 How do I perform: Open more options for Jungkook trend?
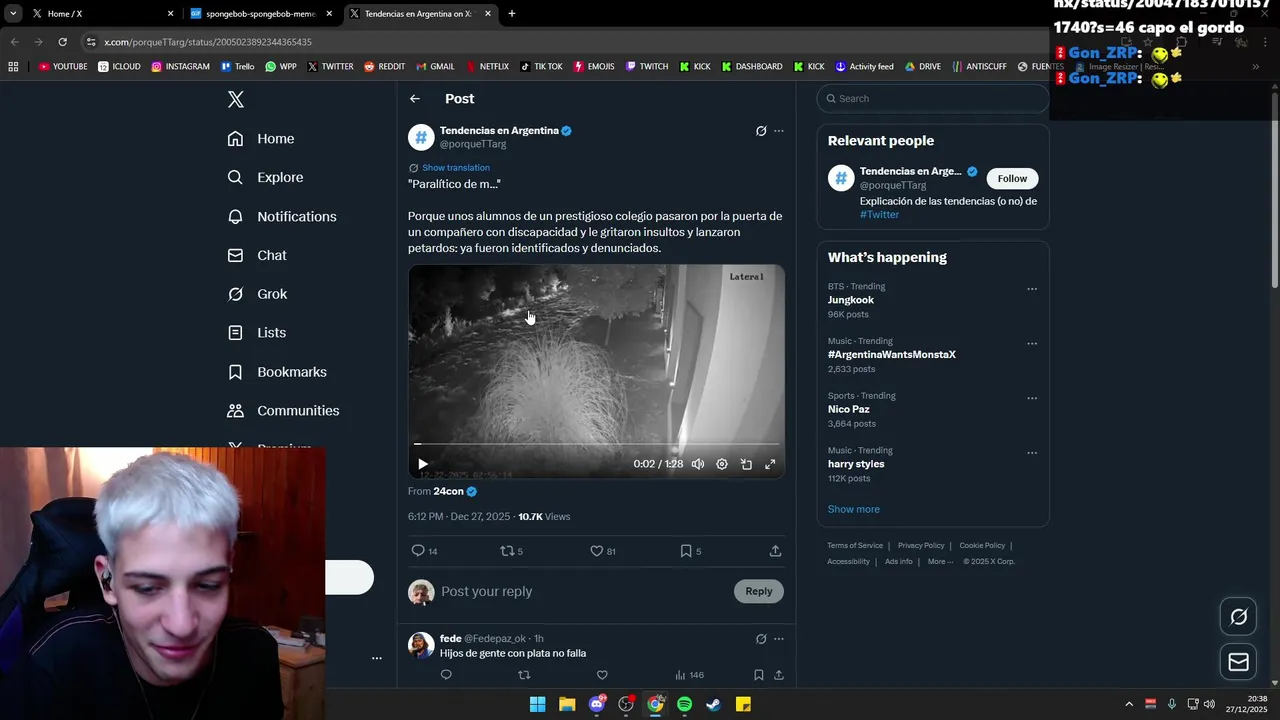tap(1032, 289)
